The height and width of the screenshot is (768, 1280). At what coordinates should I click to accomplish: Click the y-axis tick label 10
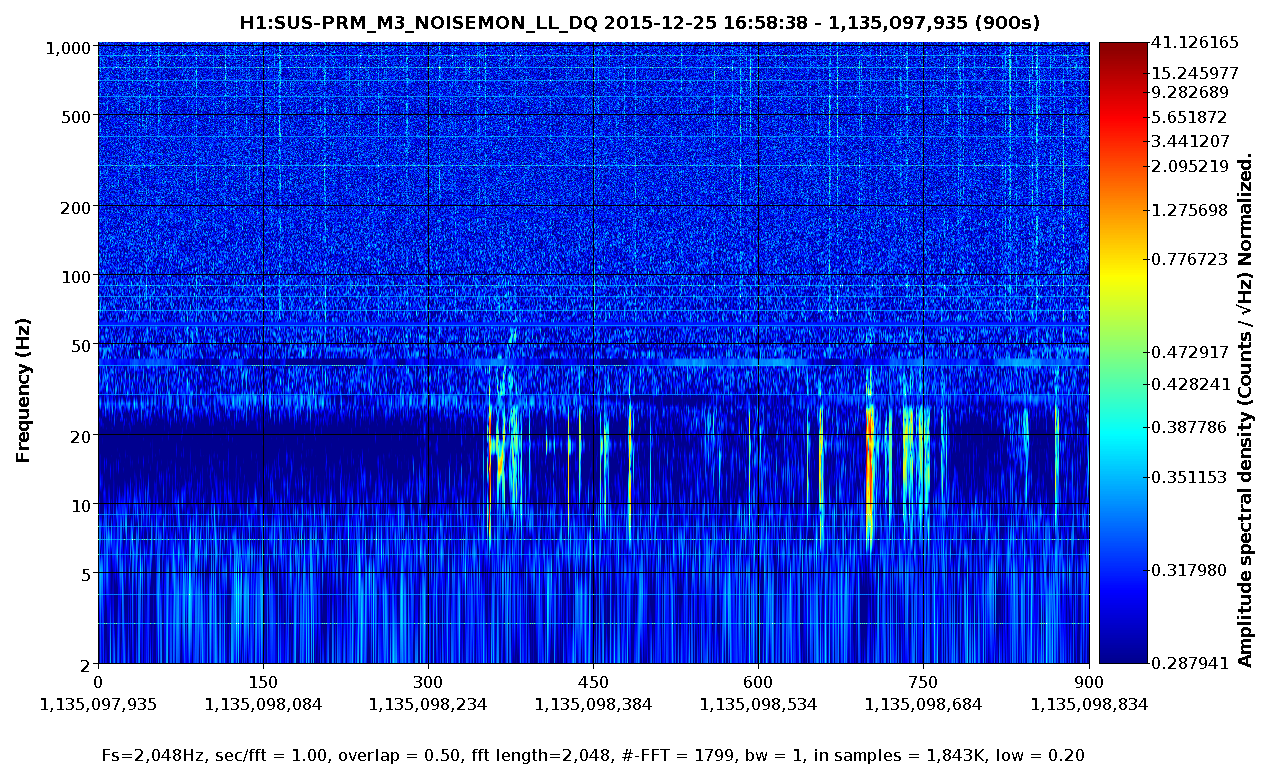tap(83, 504)
